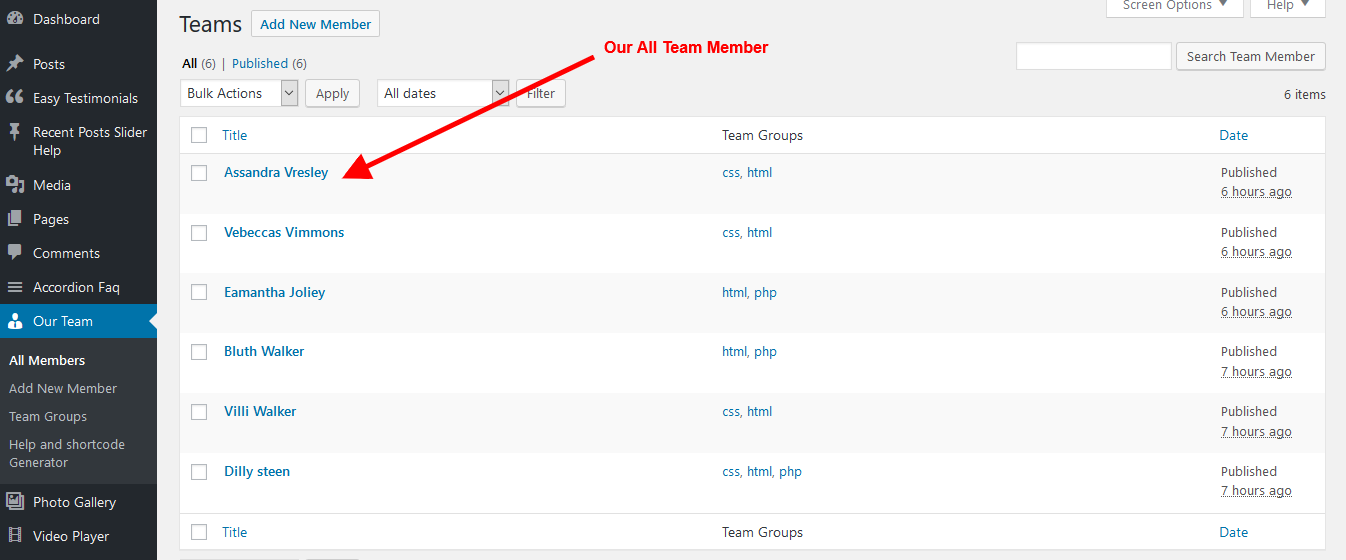Open Add New Member in sidebar submenu

pyautogui.click(x=63, y=388)
